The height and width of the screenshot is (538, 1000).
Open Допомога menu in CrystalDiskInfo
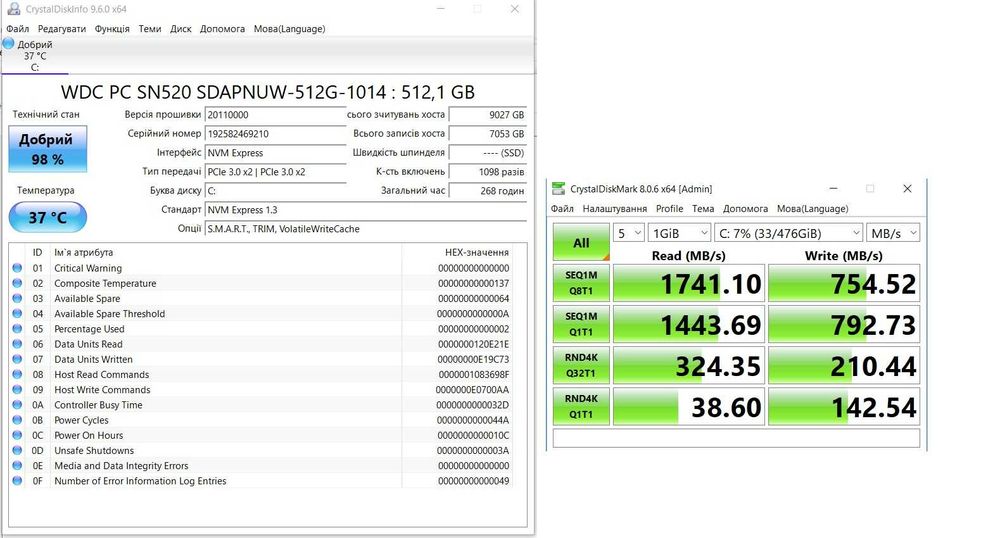point(223,29)
